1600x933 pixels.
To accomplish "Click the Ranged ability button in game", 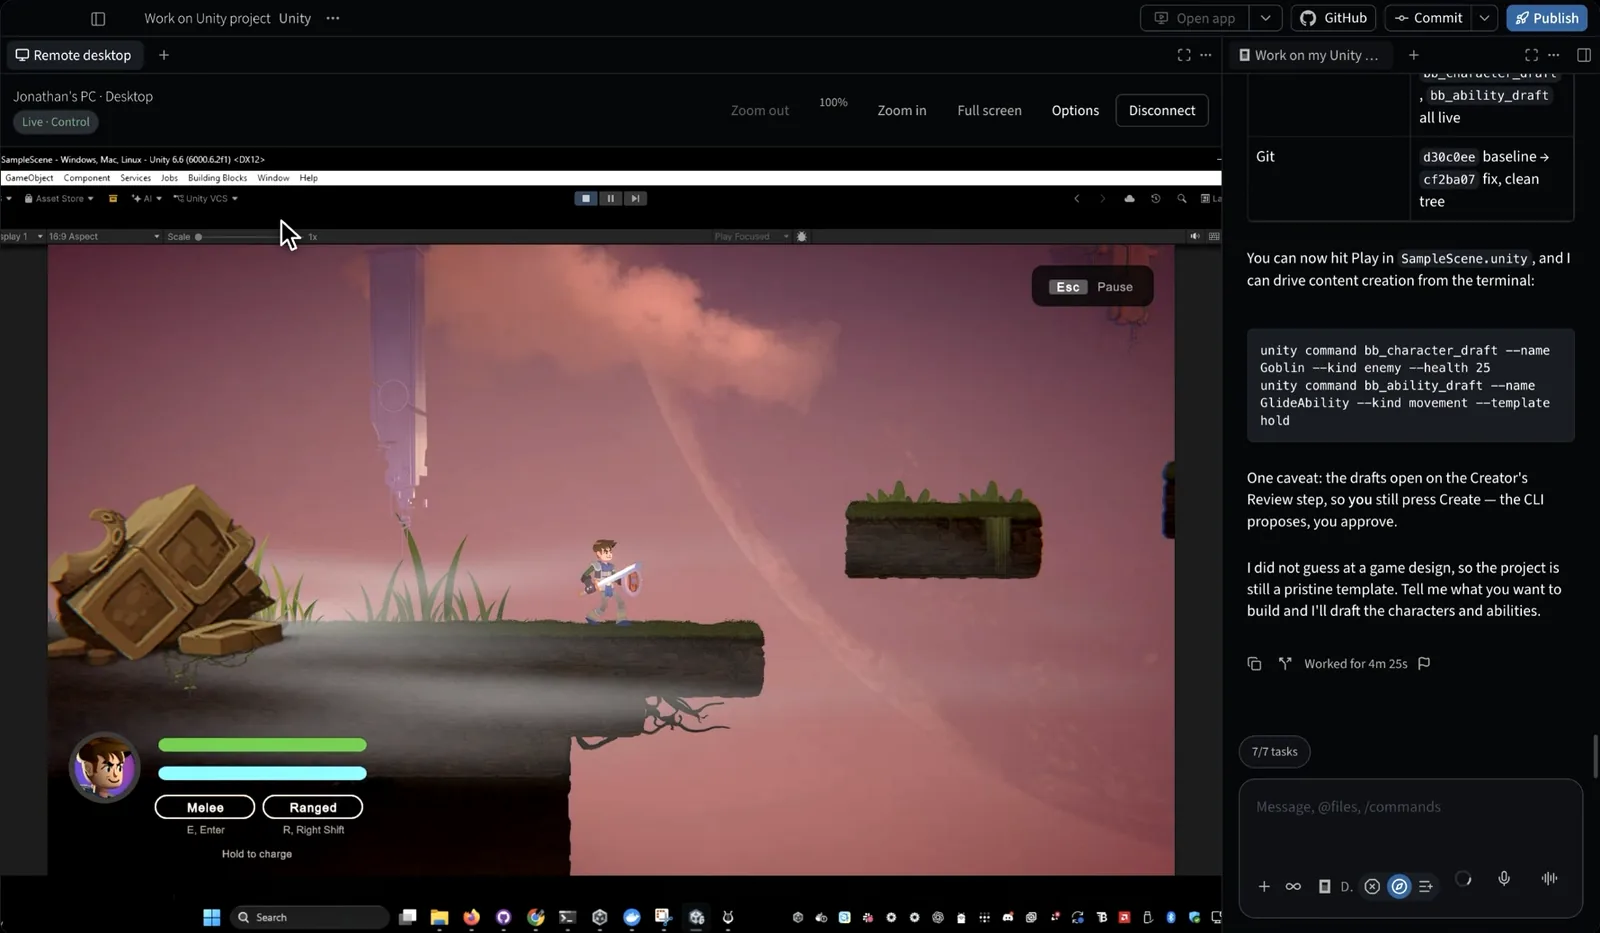I will pyautogui.click(x=313, y=807).
